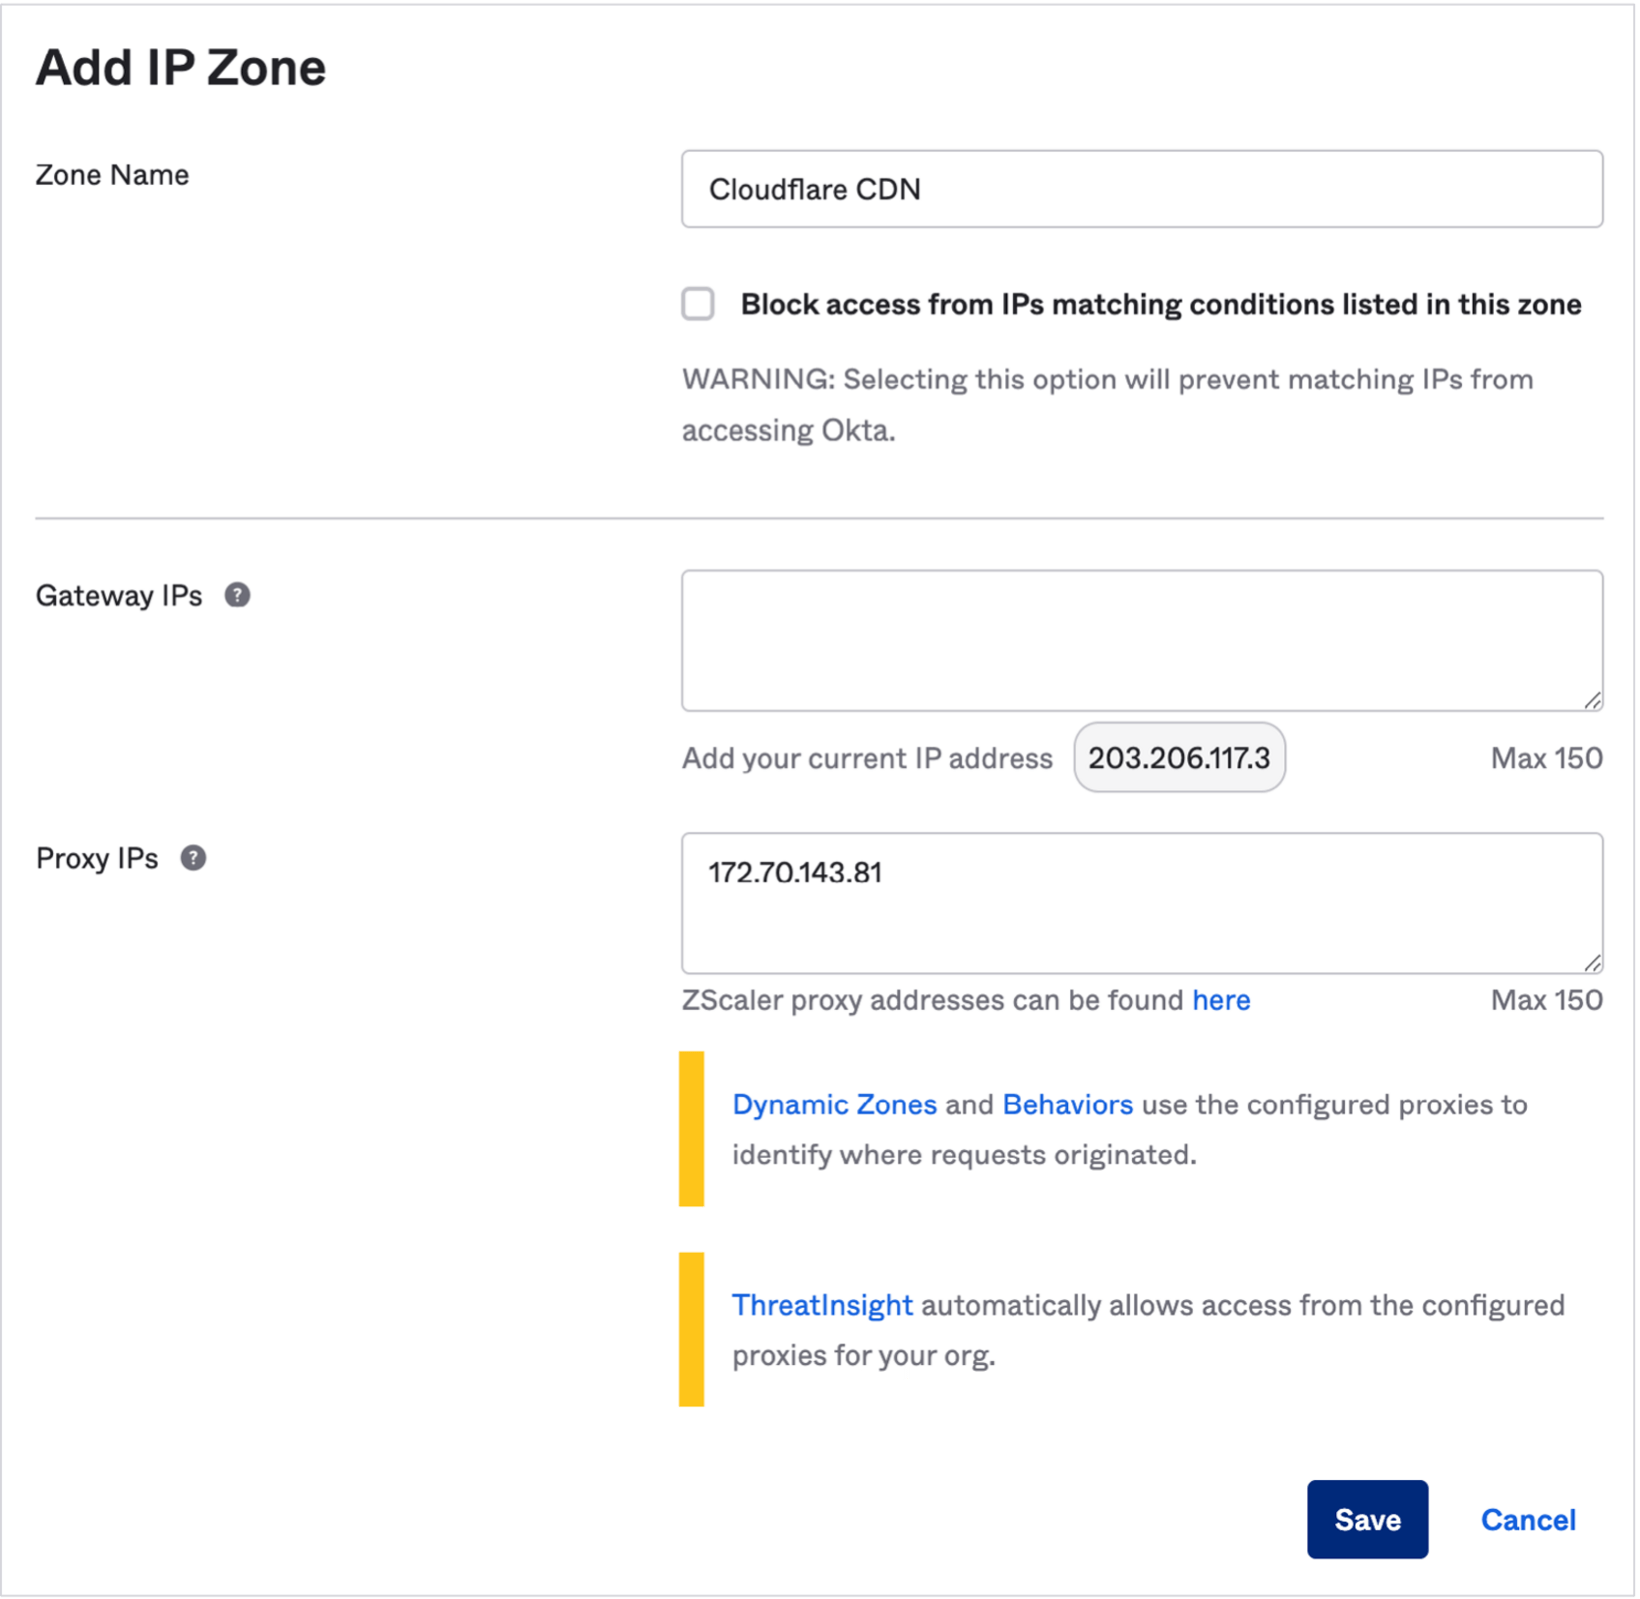The width and height of the screenshot is (1640, 1599).
Task: Focus the Zone Name input field
Action: pyautogui.click(x=1141, y=189)
